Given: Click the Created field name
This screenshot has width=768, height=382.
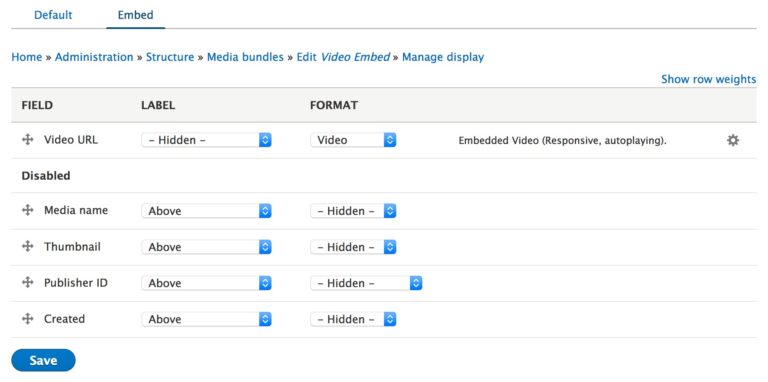Looking at the screenshot, I should click(x=65, y=319).
